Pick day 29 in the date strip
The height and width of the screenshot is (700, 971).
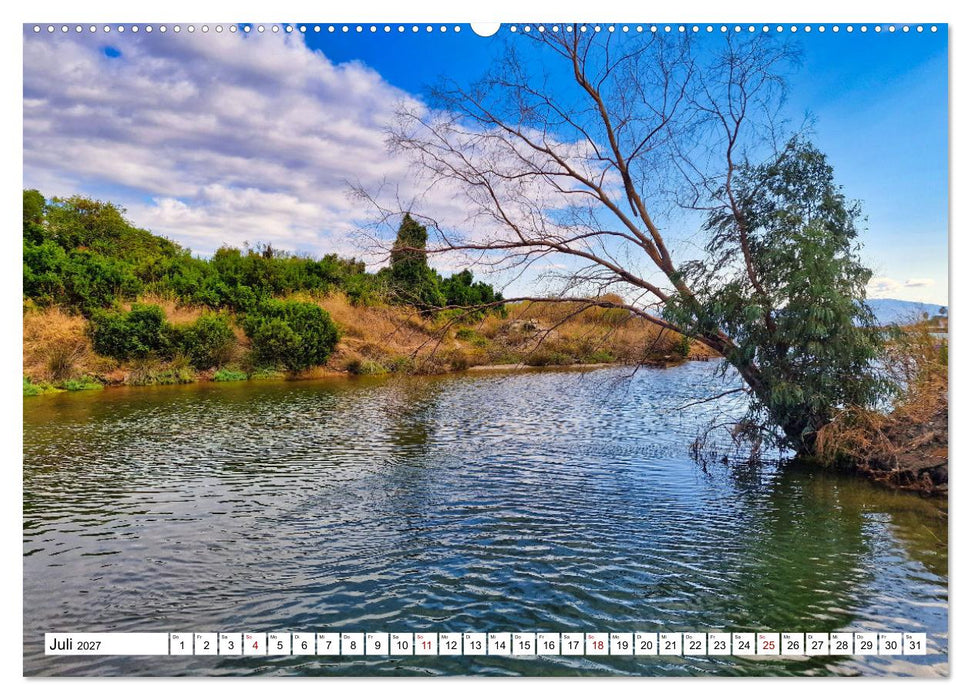click(x=866, y=644)
